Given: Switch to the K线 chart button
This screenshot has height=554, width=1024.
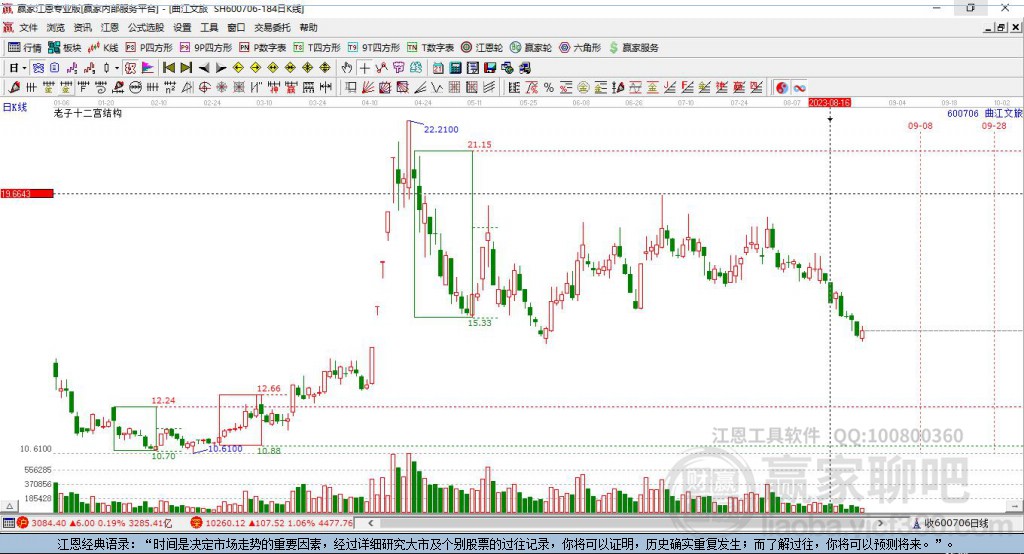Looking at the screenshot, I should (x=103, y=48).
